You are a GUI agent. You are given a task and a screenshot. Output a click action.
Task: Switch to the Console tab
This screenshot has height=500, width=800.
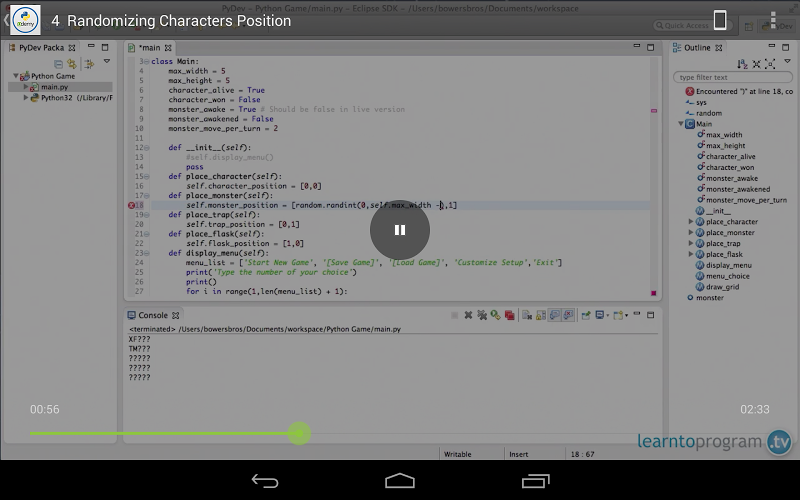tap(151, 315)
